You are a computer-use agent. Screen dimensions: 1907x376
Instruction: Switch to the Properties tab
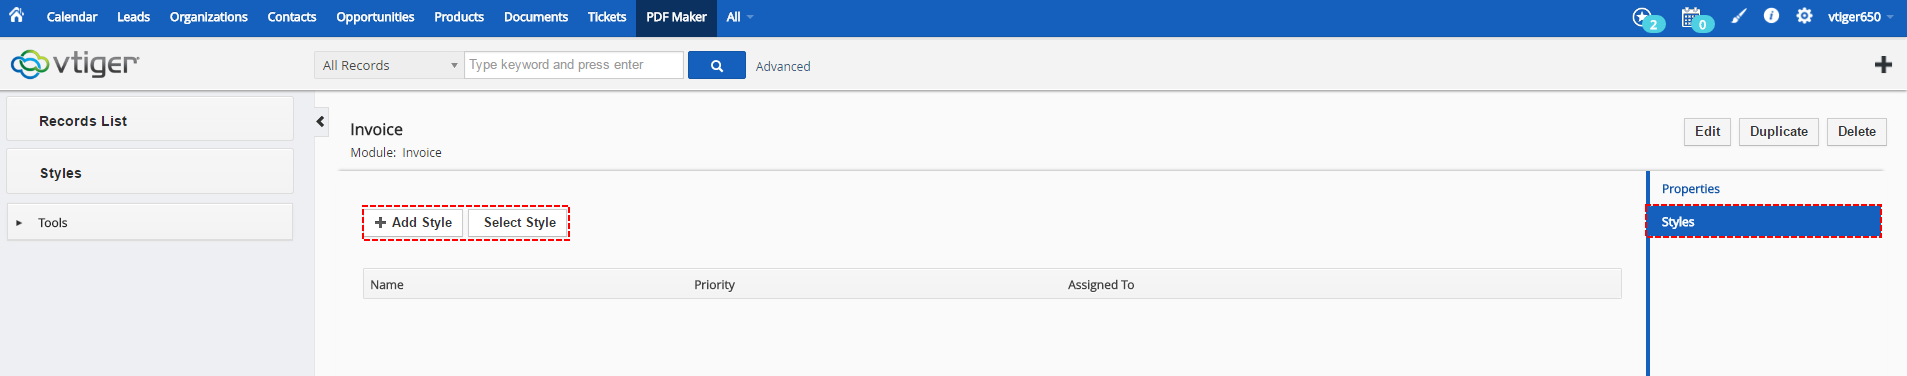(x=1690, y=189)
